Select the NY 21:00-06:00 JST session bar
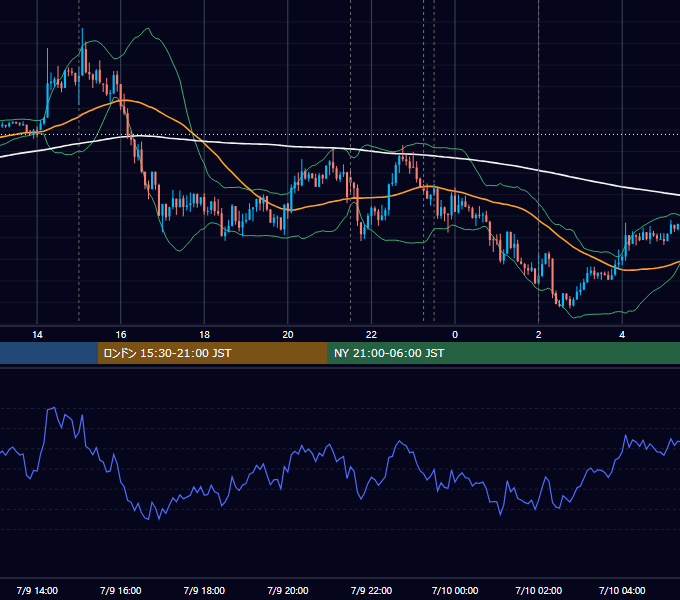Viewport: 680px width, 600px height. coord(503,353)
